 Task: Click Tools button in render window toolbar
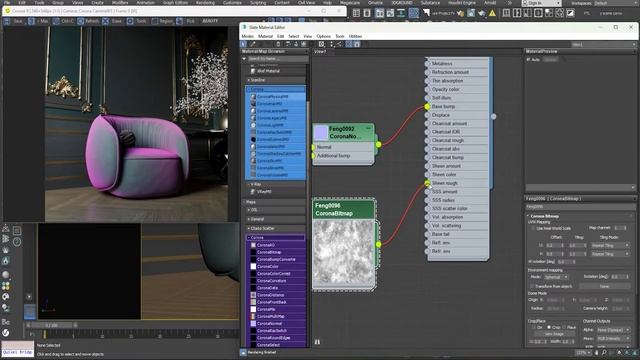tap(137, 21)
